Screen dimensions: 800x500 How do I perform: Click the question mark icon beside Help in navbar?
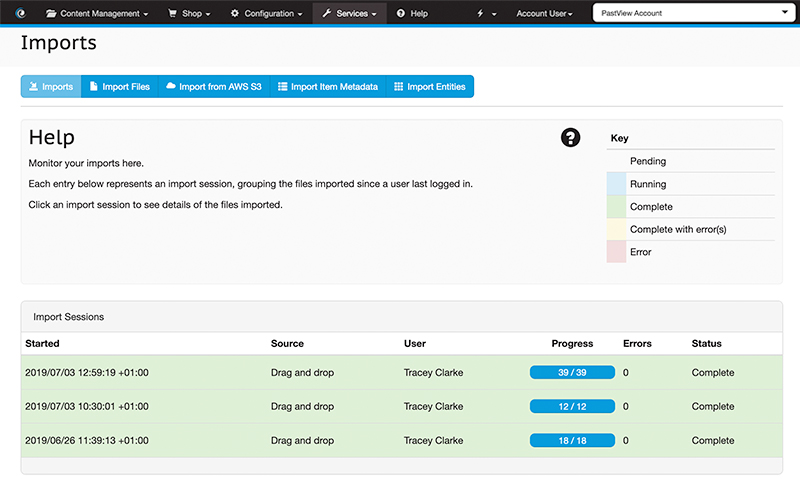point(401,13)
